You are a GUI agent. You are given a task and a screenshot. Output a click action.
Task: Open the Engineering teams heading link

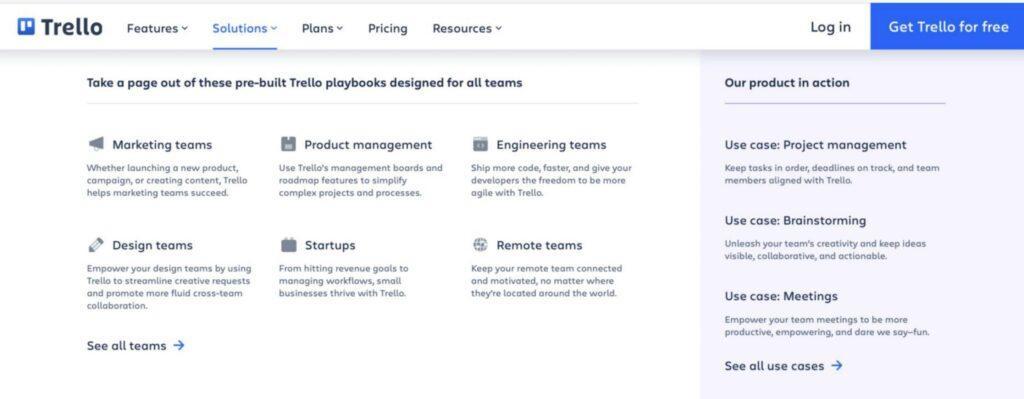551,144
